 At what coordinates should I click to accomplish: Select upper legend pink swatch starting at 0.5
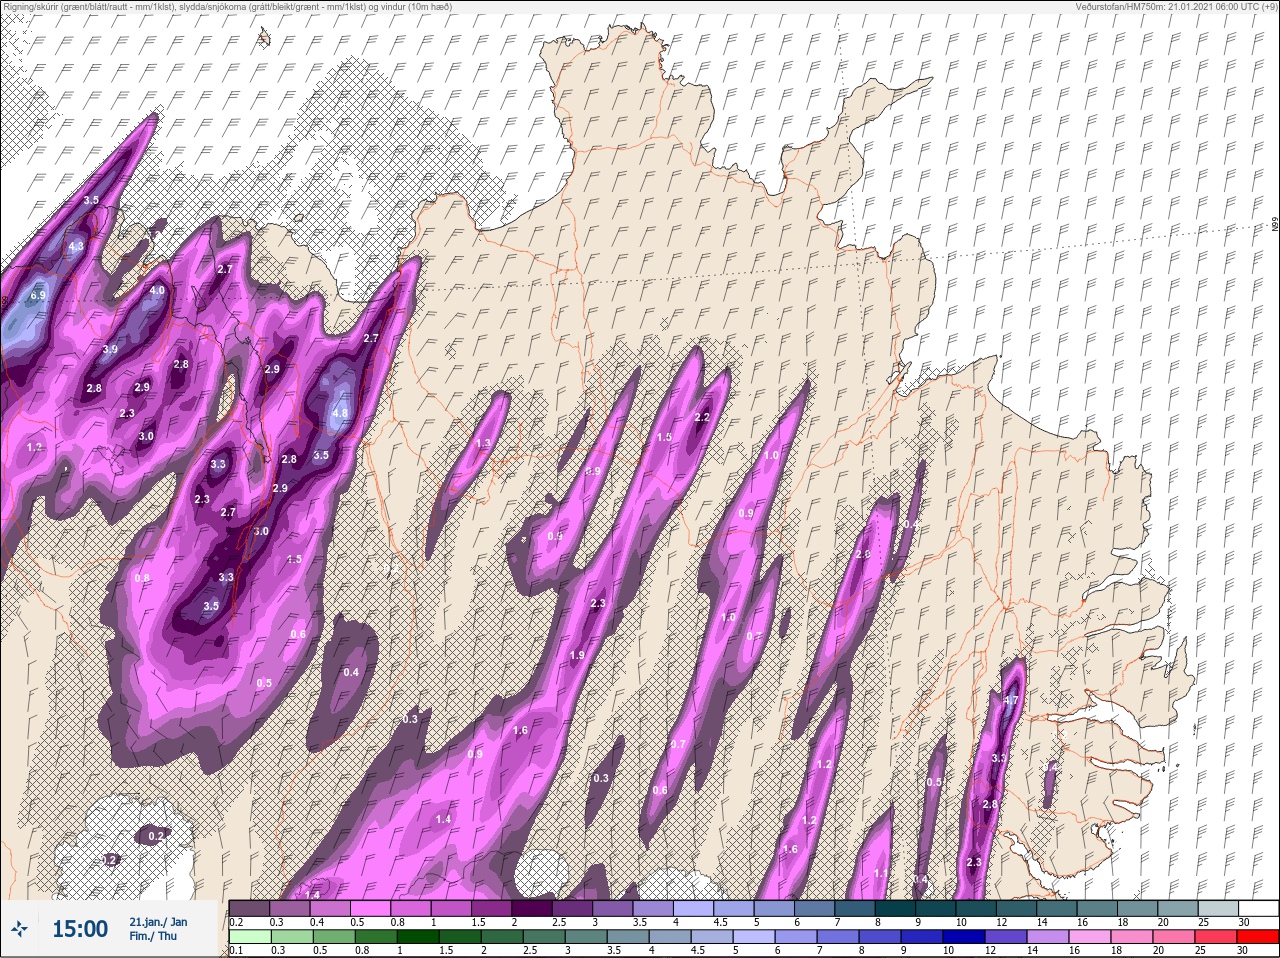tap(371, 907)
